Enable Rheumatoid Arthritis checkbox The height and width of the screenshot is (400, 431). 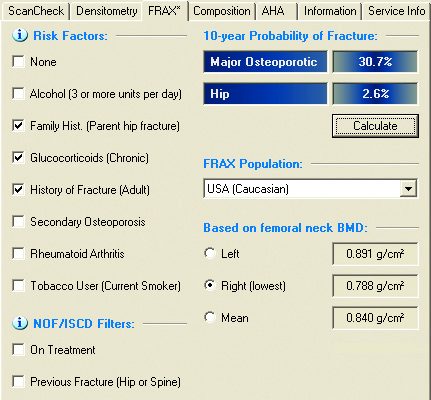(x=18, y=254)
